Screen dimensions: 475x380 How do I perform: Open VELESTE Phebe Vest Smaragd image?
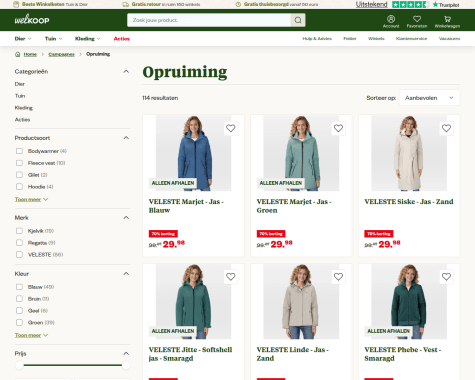(x=409, y=302)
